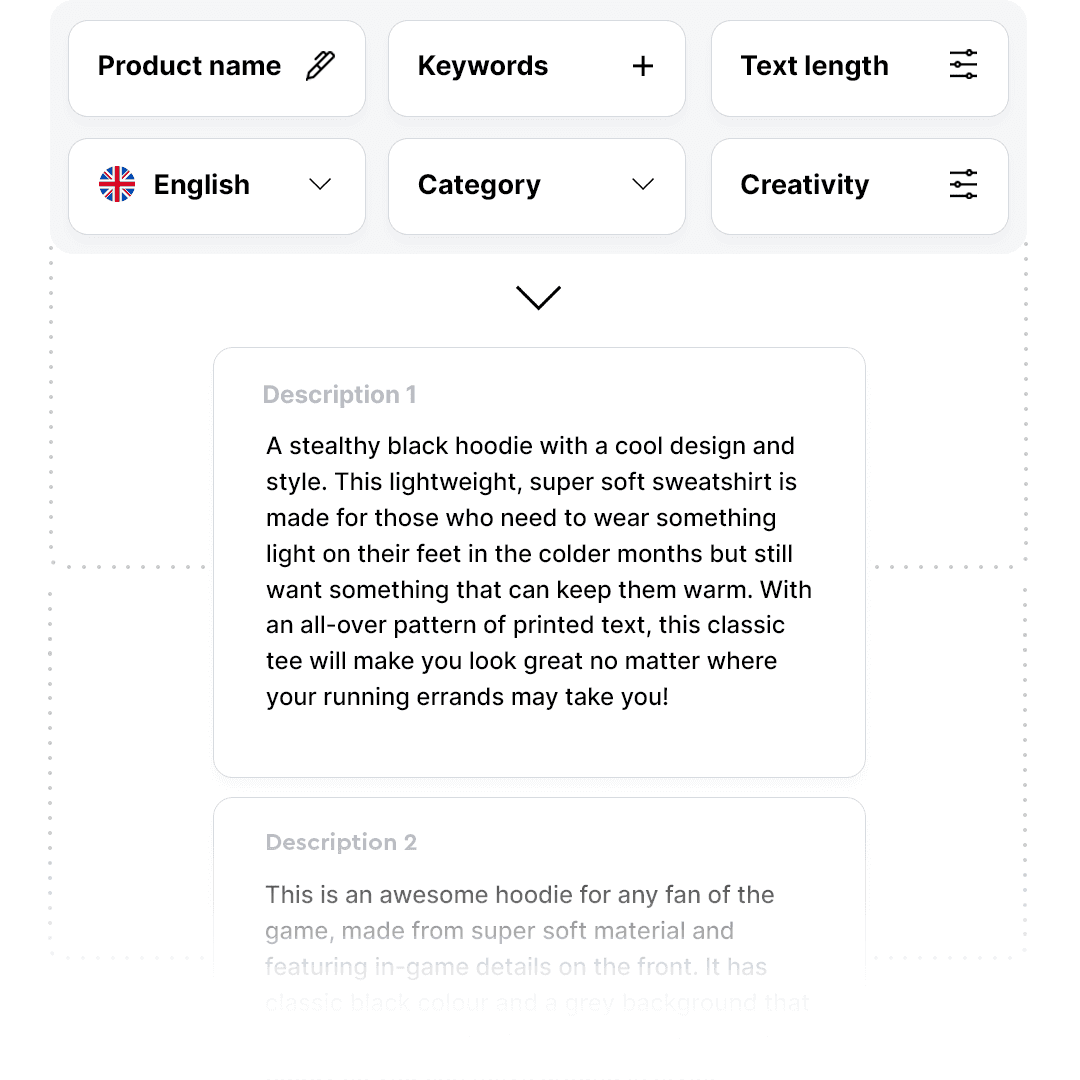Select the sliders icon next to Text length
Viewport: 1080px width, 1080px height.
[962, 64]
